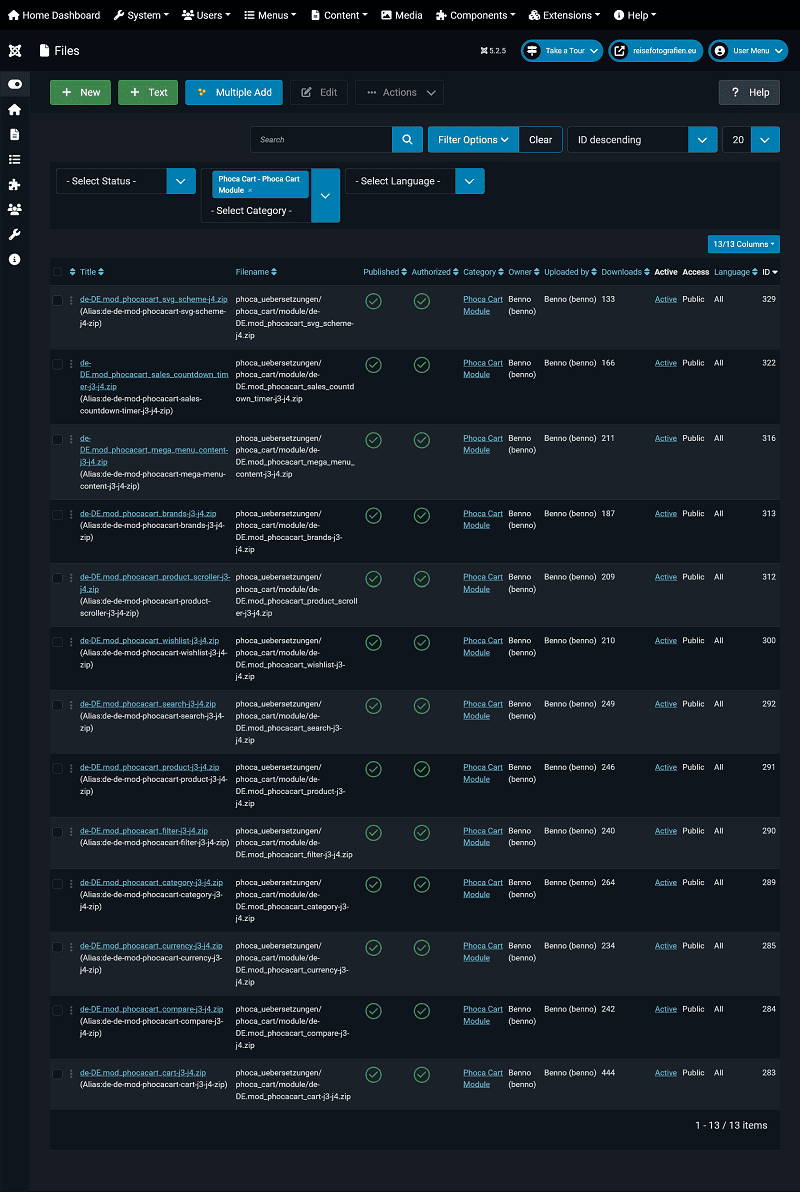Image resolution: width=800 pixels, height=1192 pixels.
Task: Toggle published status of svg_scheme file
Action: pos(373,301)
